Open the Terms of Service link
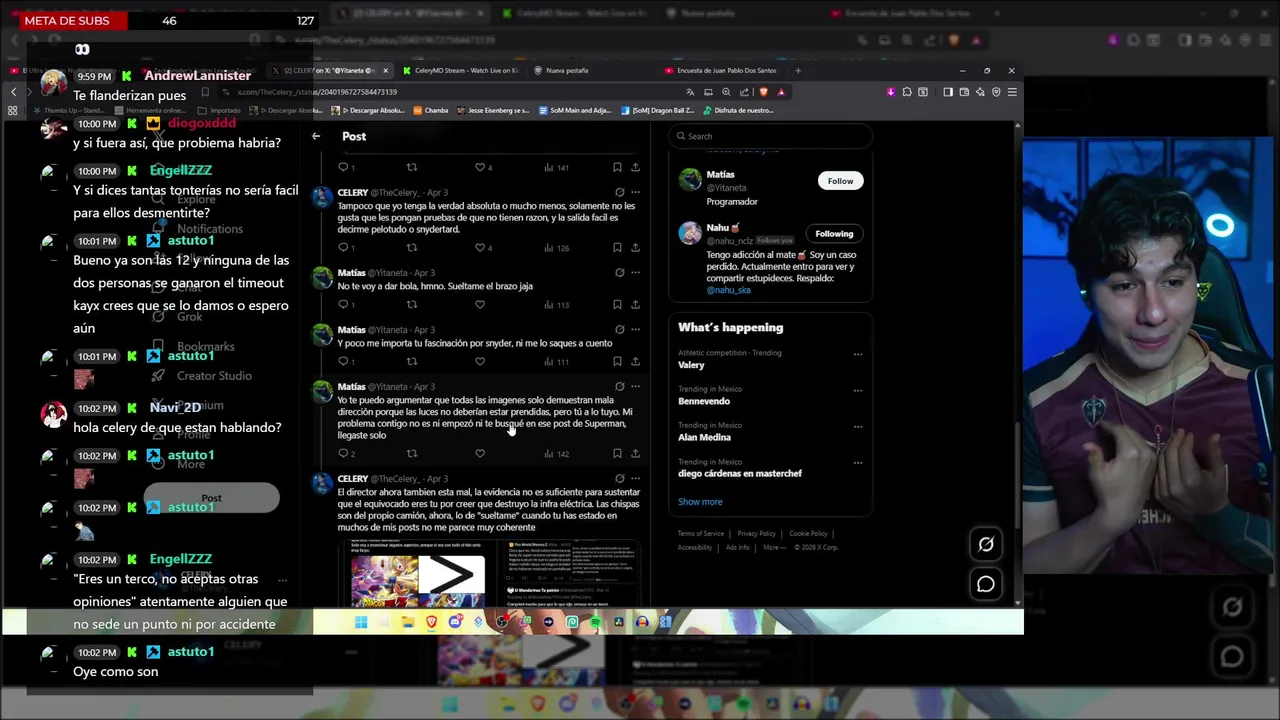Image resolution: width=1280 pixels, height=720 pixels. 700,534
